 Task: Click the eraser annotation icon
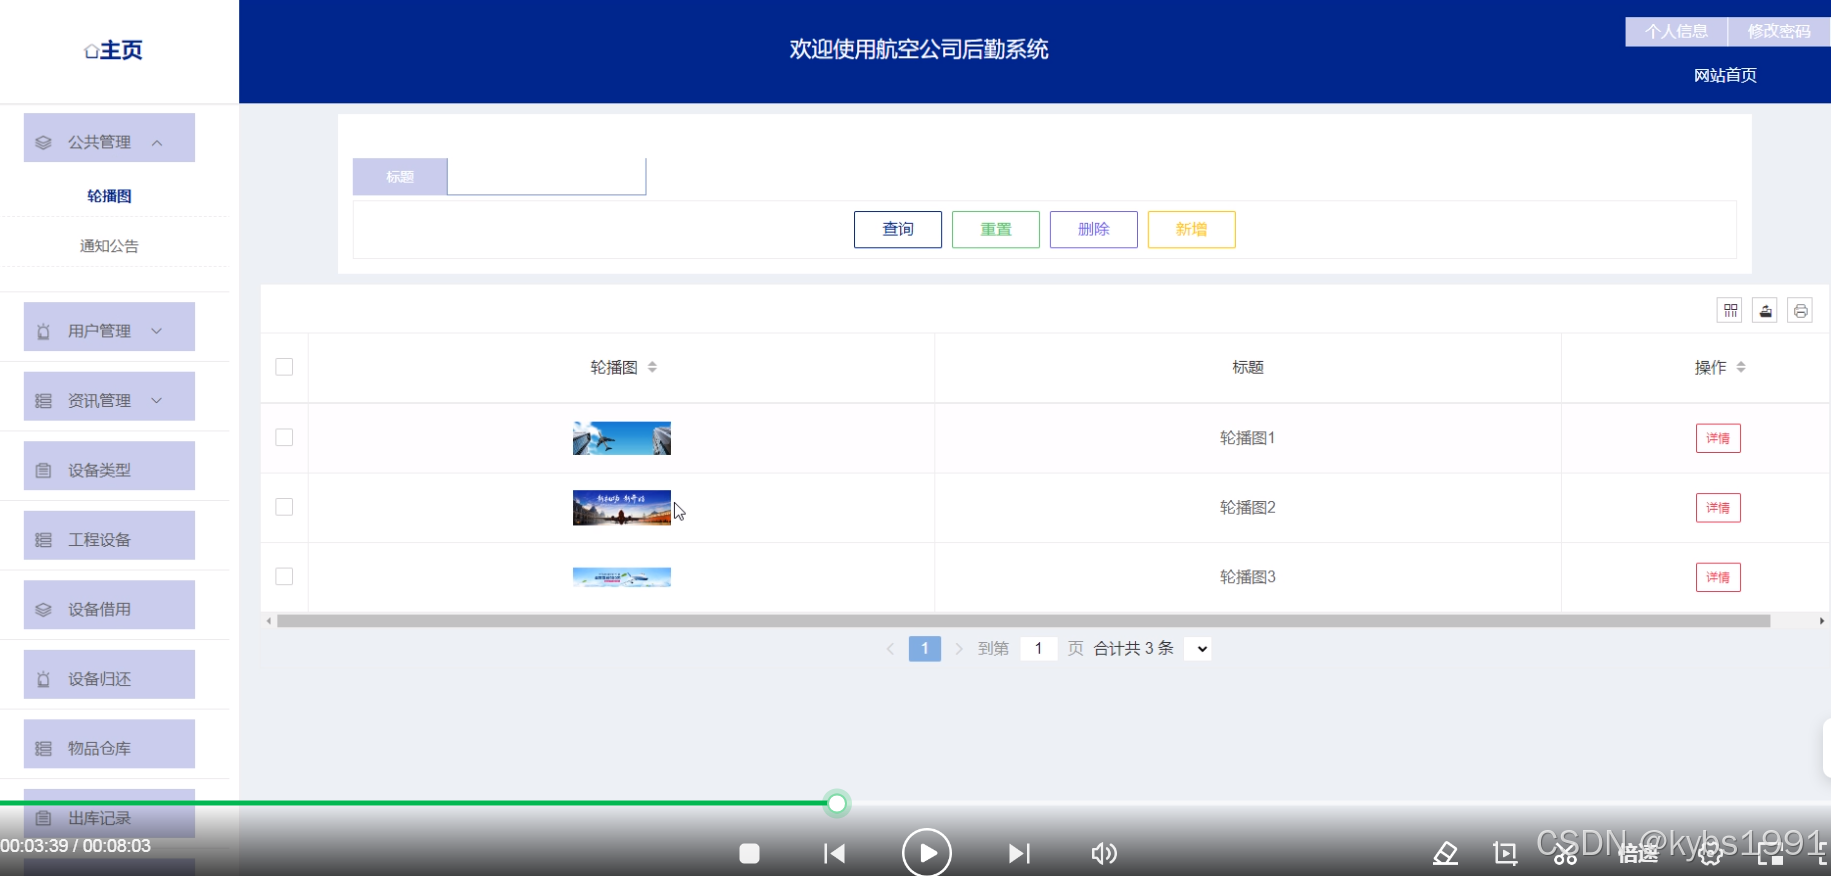(x=1445, y=853)
